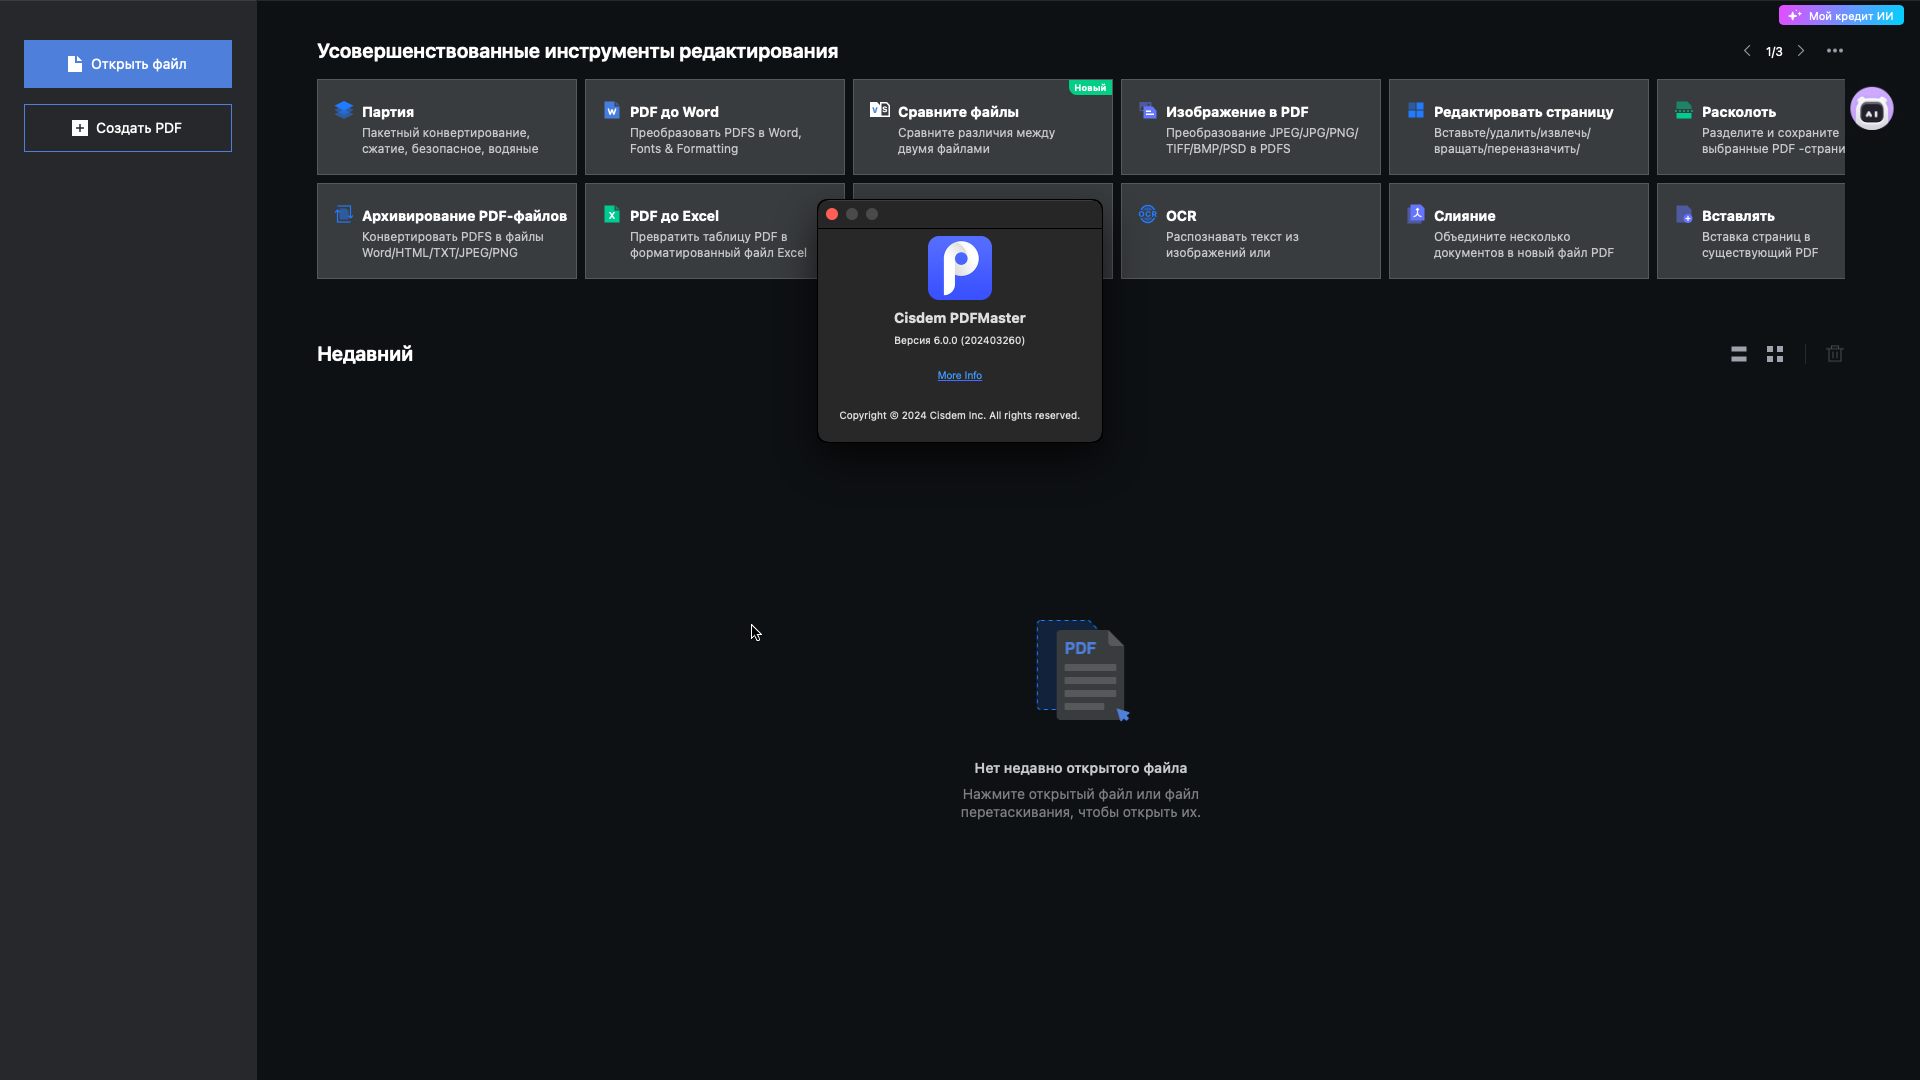Switch recent files to grid view
1920x1080 pixels.
1775,354
